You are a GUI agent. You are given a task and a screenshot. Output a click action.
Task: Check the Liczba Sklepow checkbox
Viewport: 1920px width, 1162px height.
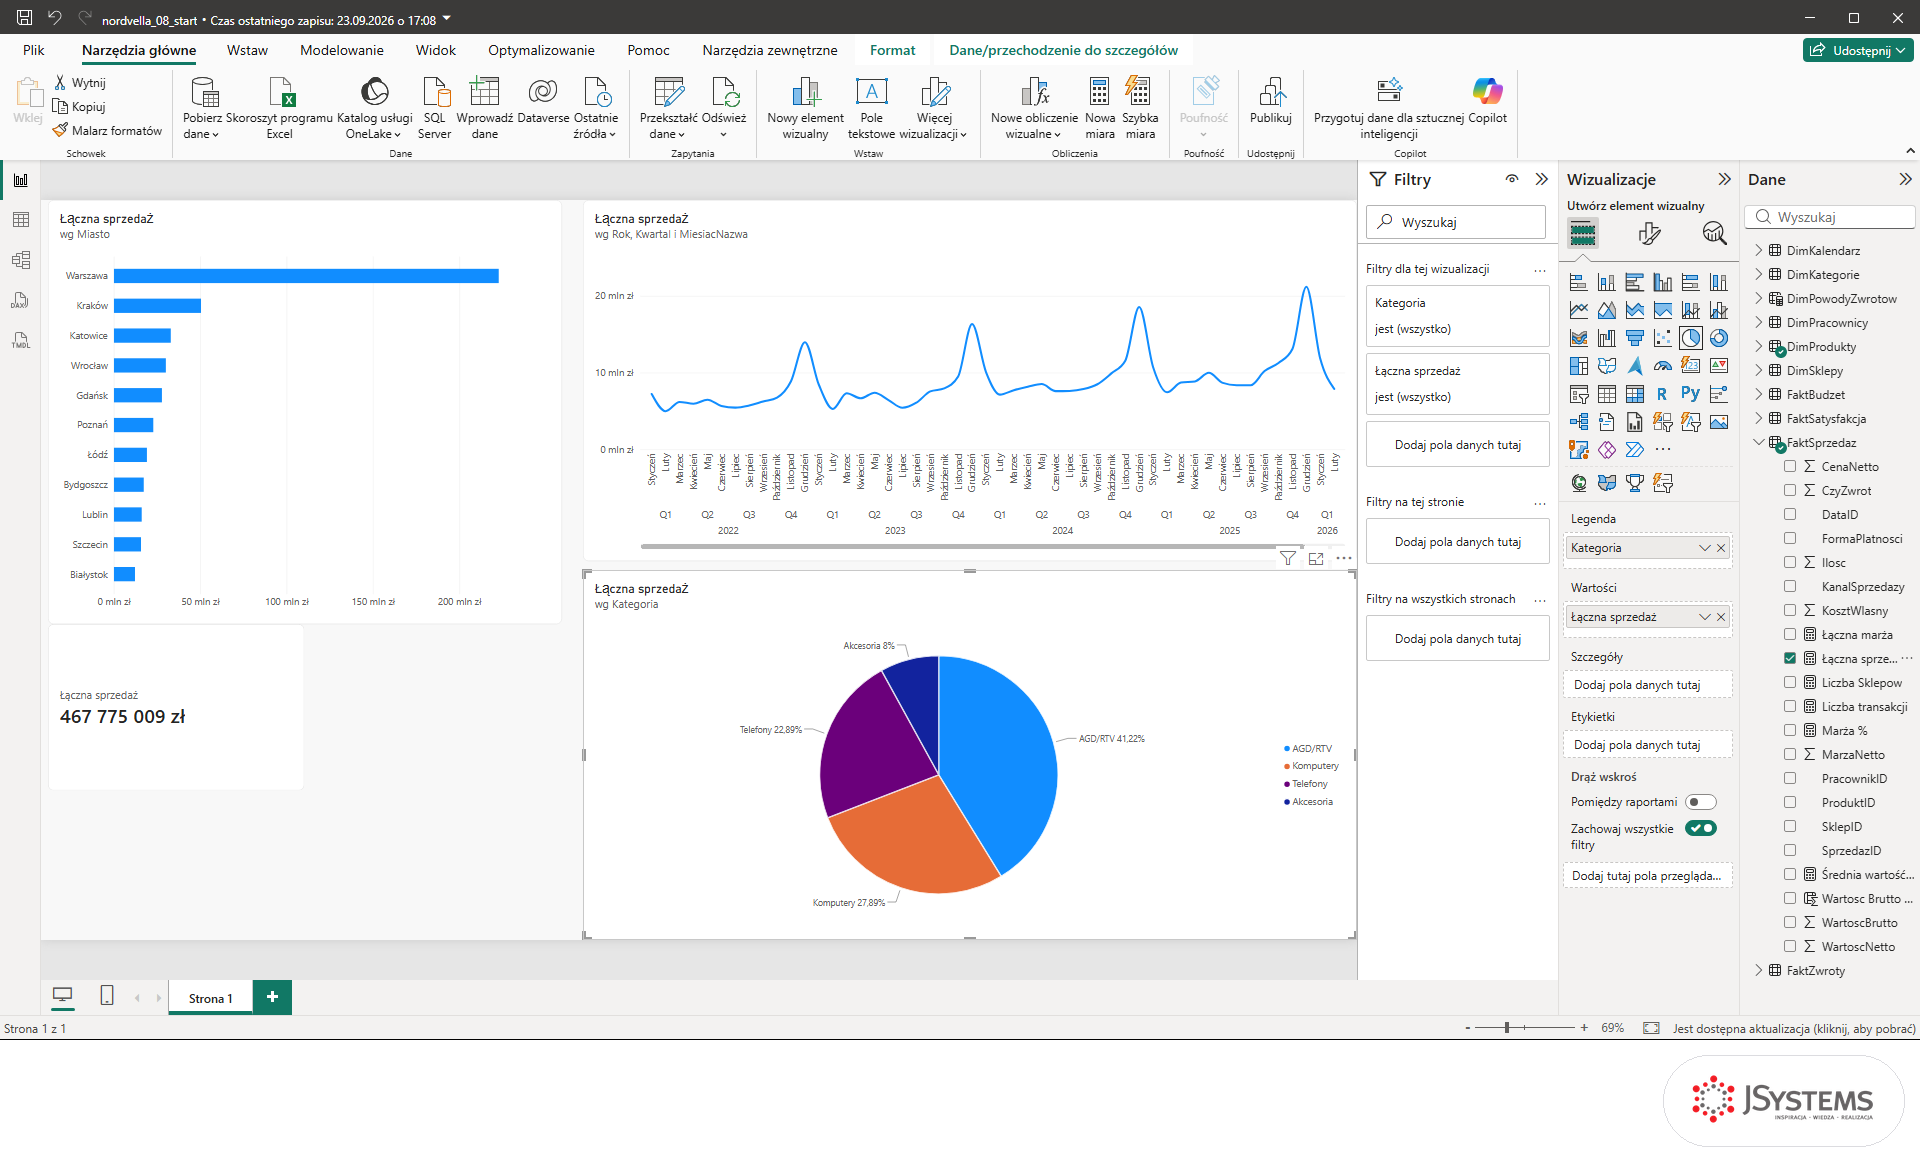click(1790, 682)
